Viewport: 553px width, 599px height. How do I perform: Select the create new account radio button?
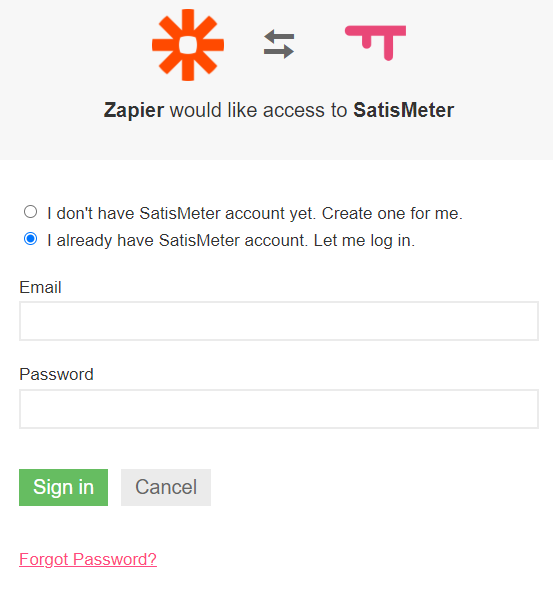31,212
